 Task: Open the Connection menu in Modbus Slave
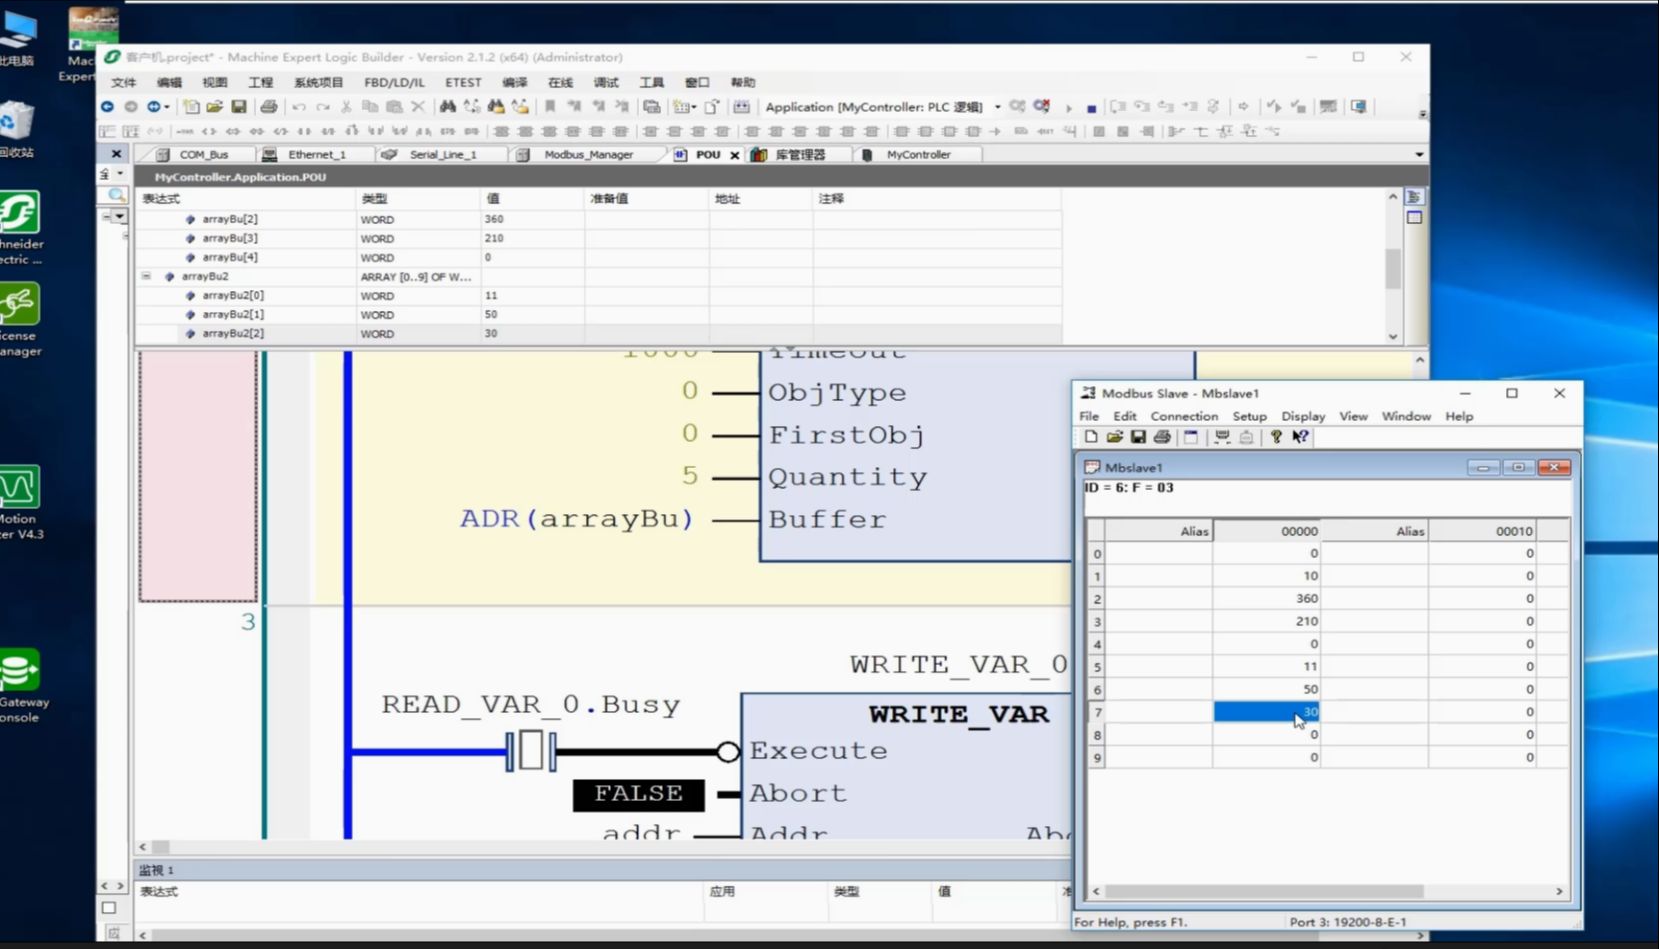click(1184, 416)
